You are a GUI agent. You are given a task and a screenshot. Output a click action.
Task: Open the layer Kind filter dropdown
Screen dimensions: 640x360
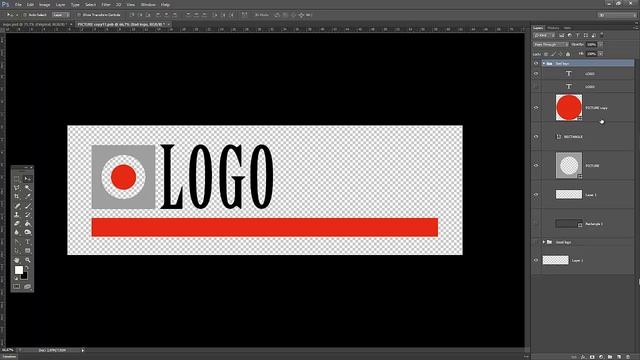coord(544,36)
